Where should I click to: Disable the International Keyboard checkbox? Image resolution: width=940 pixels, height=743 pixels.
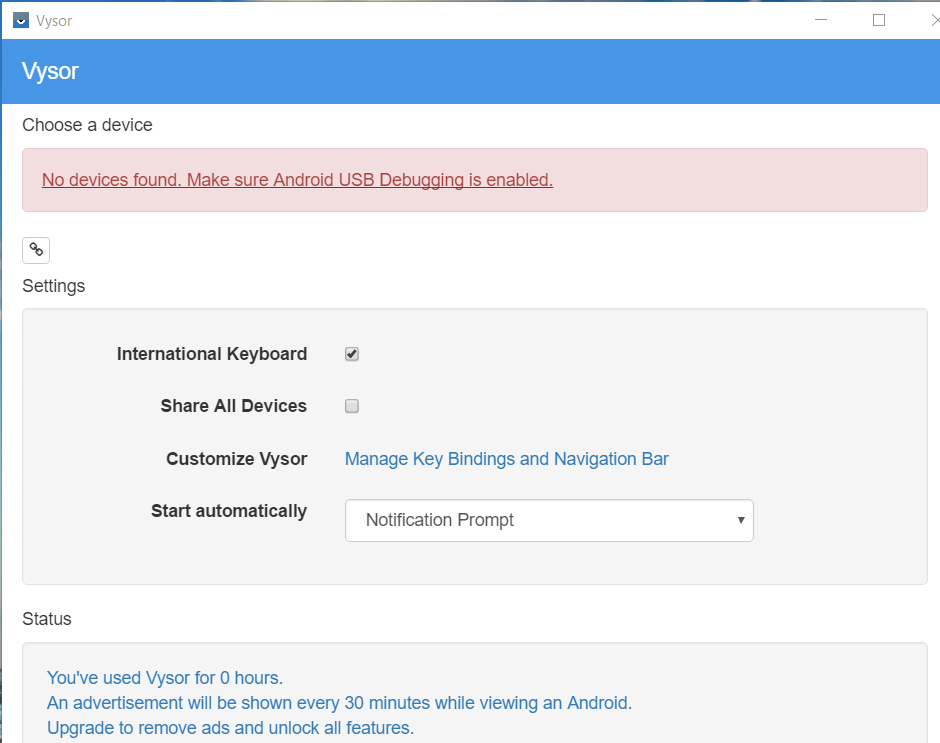[x=352, y=354]
